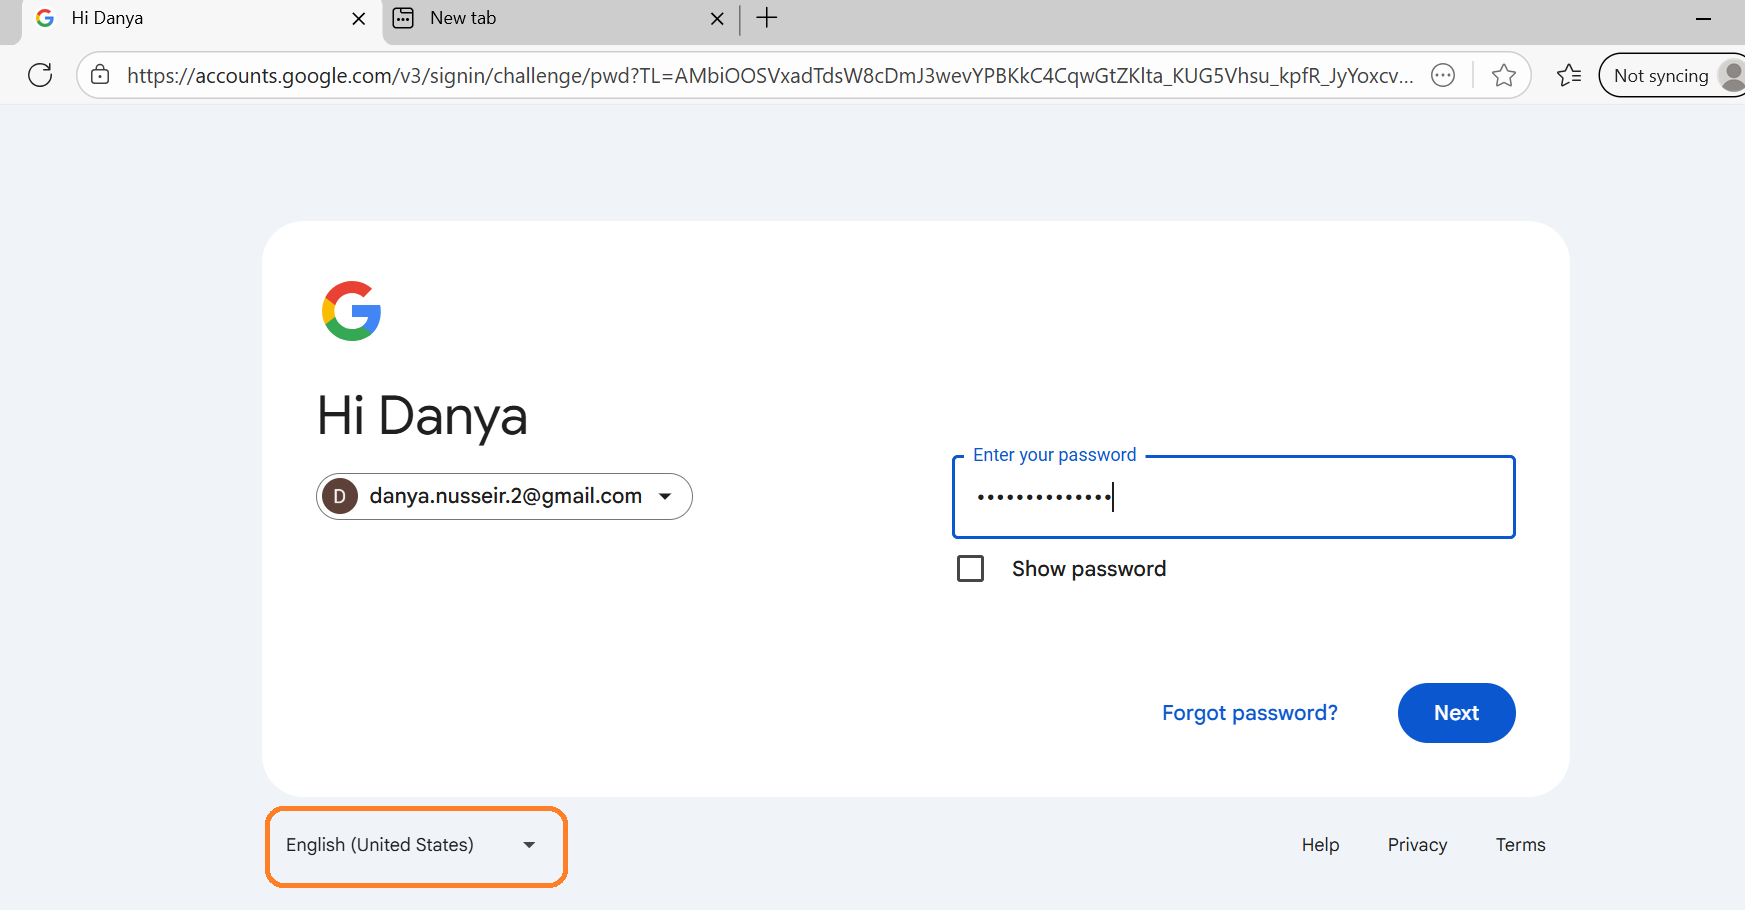The image size is (1745, 910).
Task: Click the Hi Danya heading text
Action: [x=422, y=416]
